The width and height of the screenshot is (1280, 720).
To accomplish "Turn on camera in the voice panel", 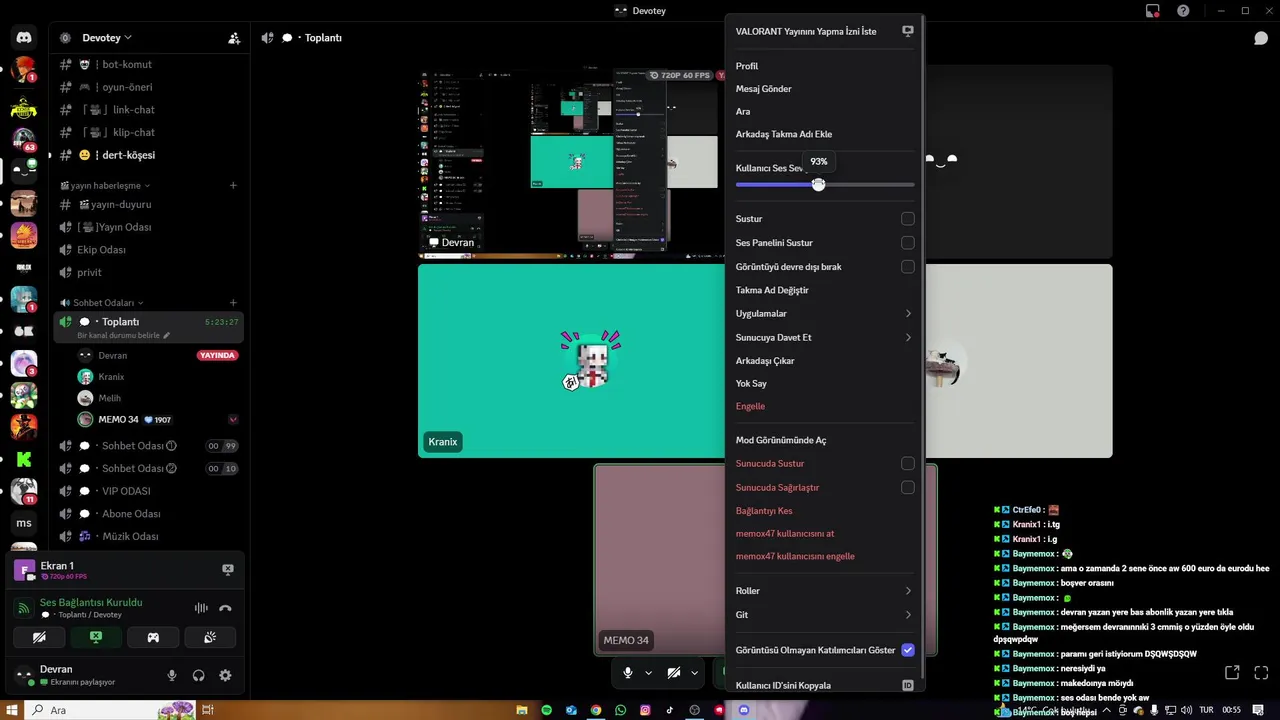I will [39, 637].
